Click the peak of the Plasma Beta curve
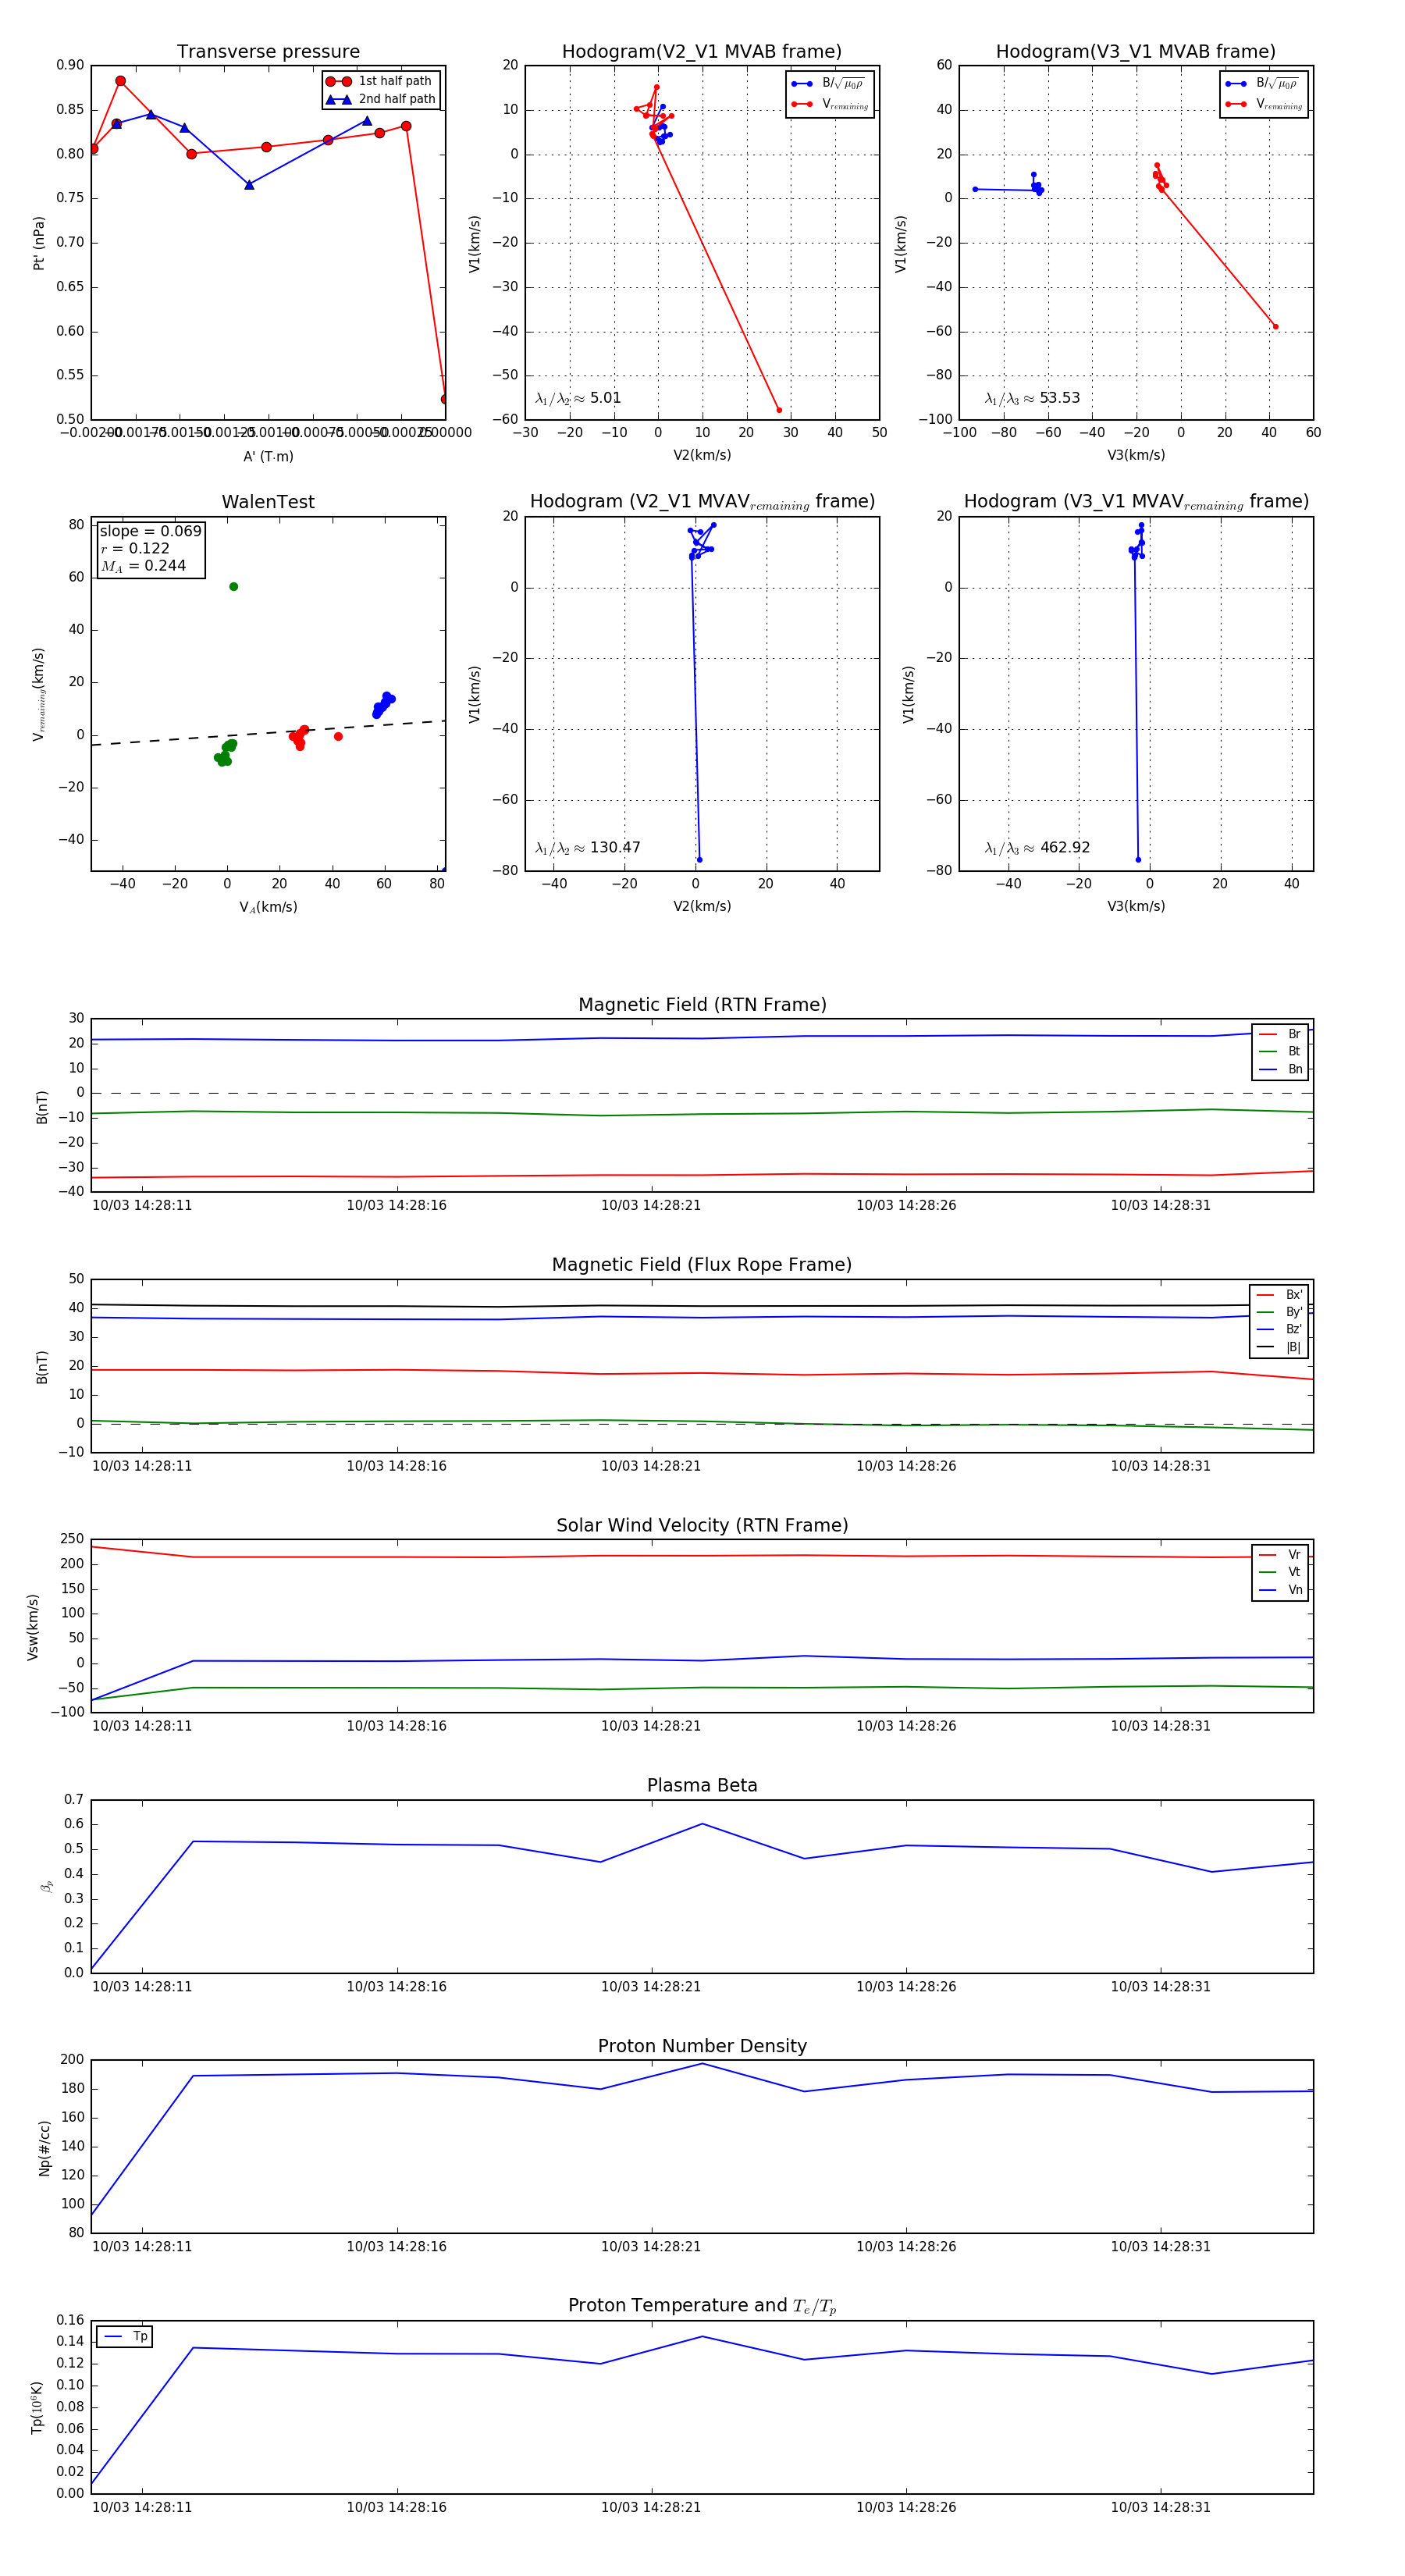 [702, 1824]
